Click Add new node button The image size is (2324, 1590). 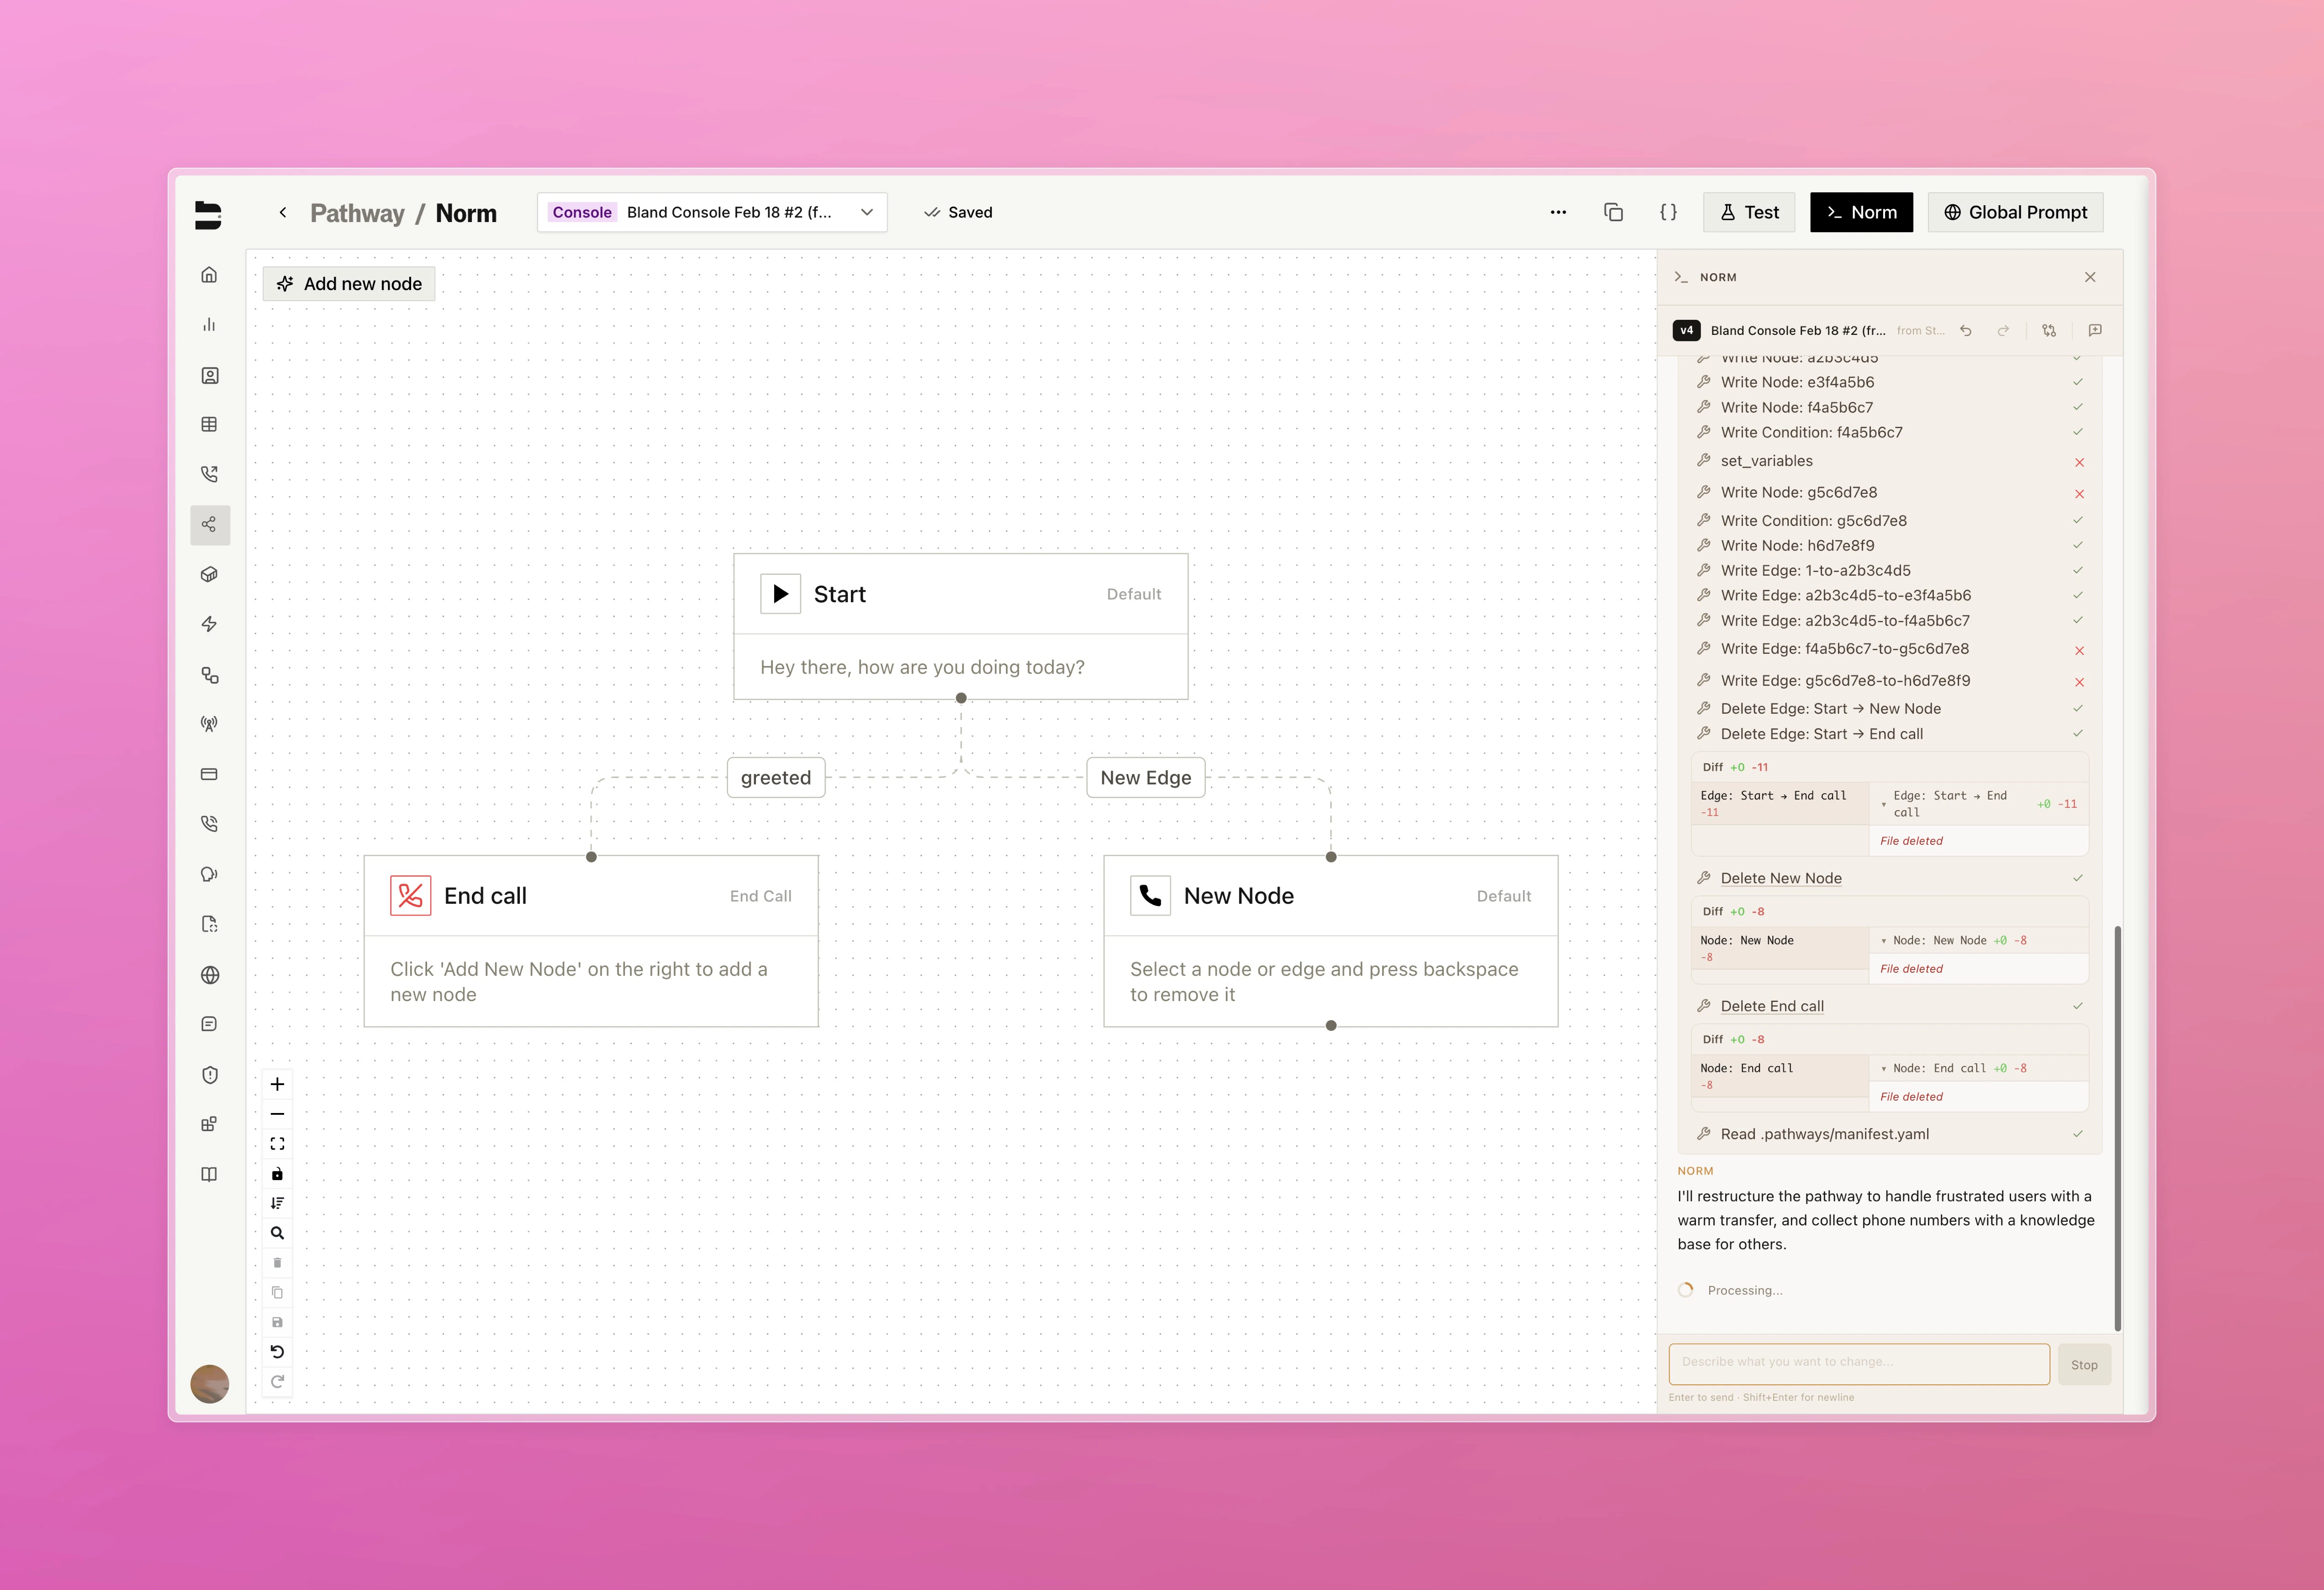349,284
